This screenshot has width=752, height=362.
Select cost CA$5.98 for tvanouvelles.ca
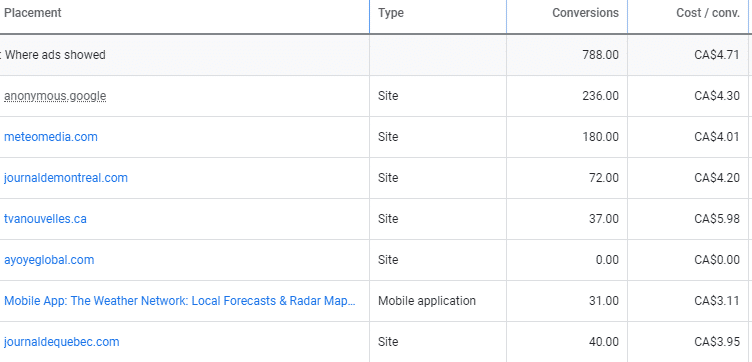(x=717, y=219)
